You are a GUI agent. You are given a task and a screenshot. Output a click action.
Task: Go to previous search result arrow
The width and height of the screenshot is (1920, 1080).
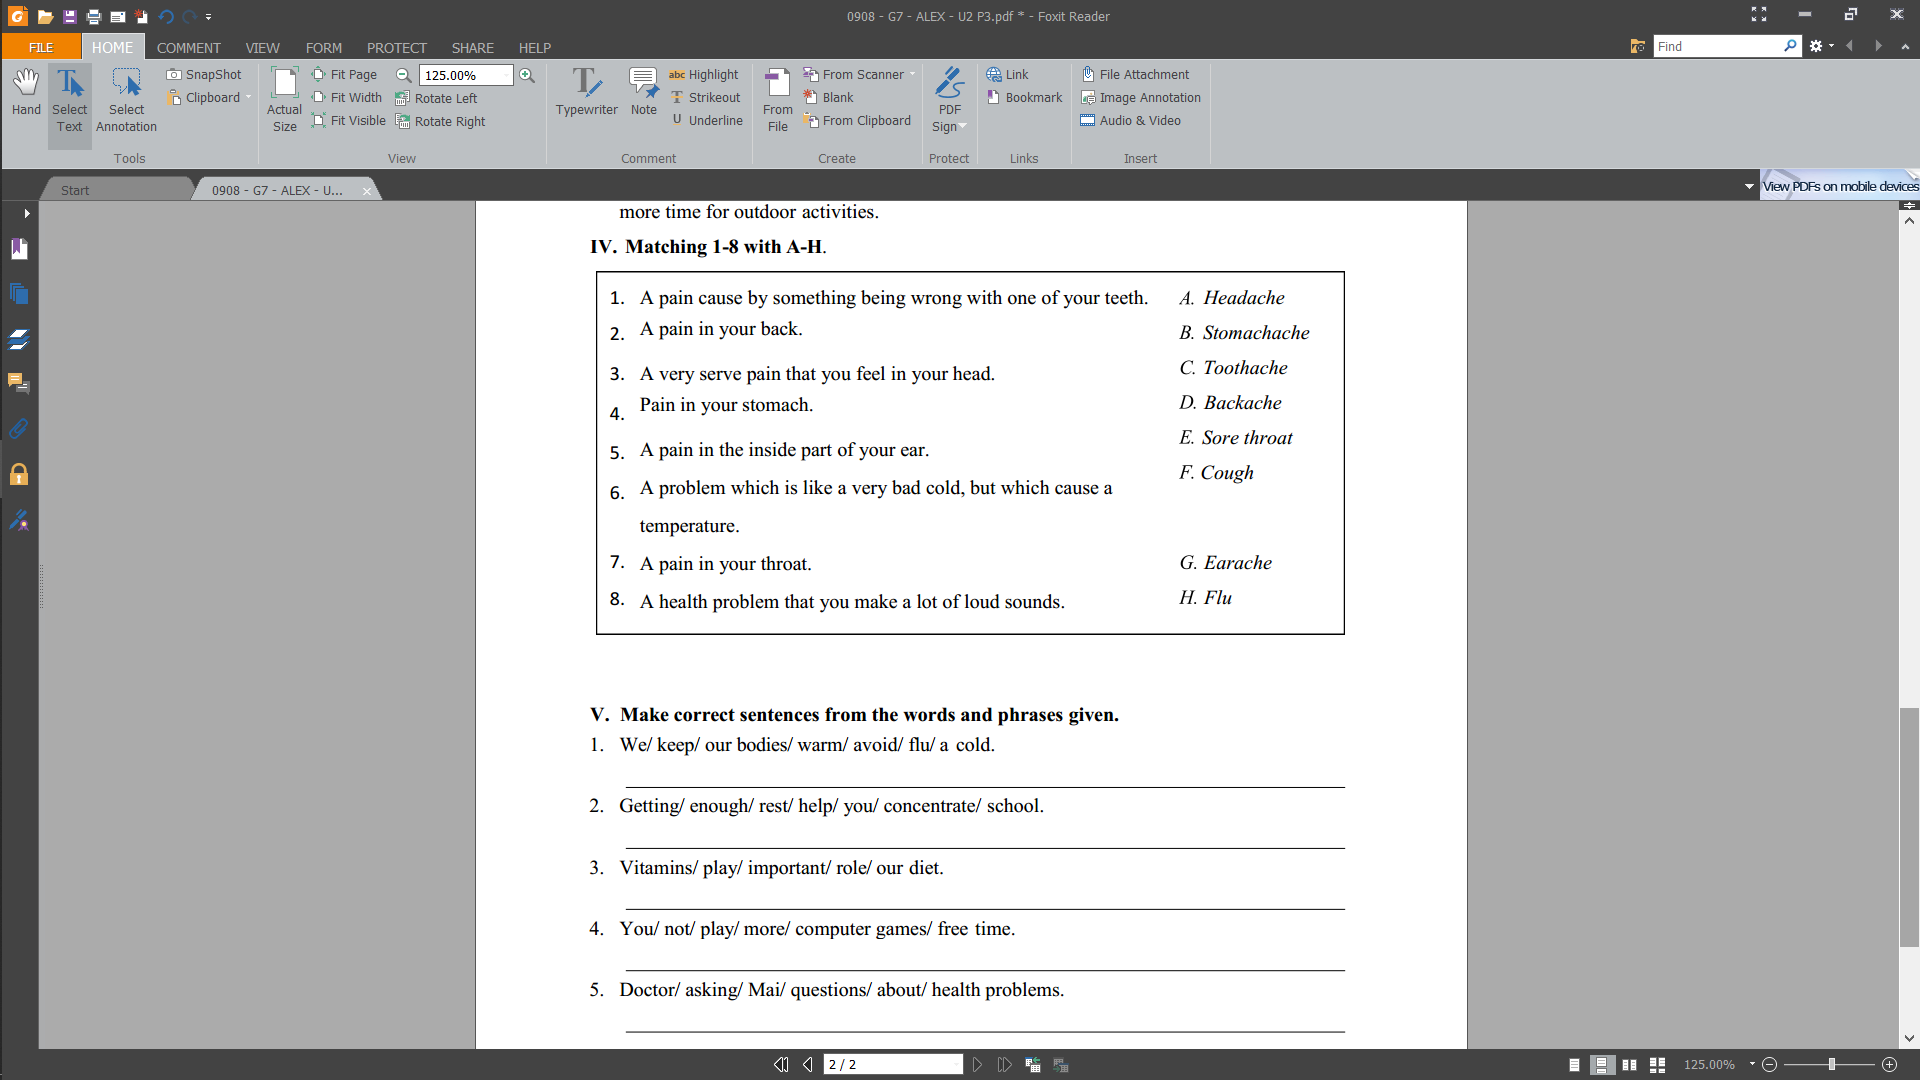click(1849, 46)
